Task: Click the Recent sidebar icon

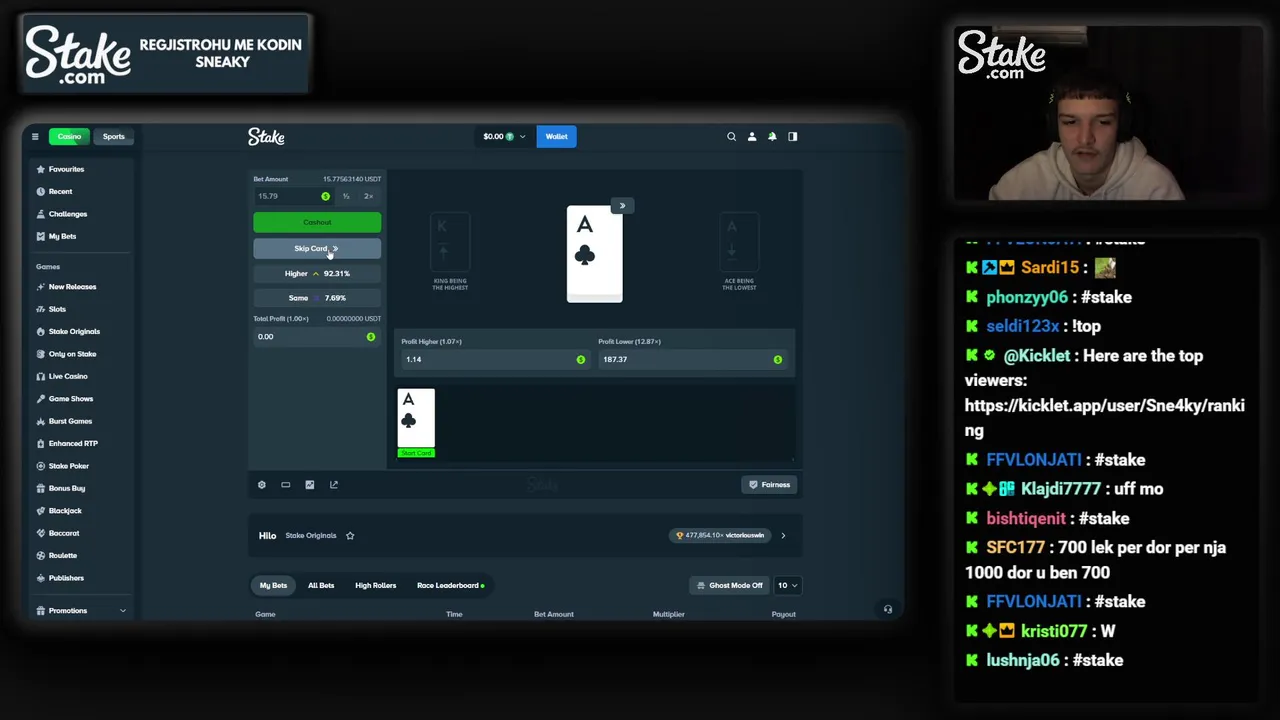Action: pos(41,191)
